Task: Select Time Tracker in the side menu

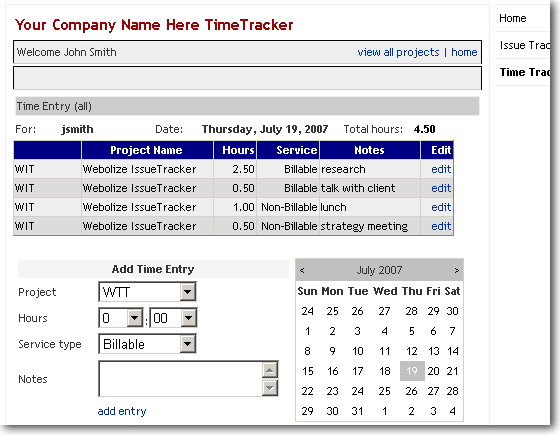Action: [x=524, y=72]
